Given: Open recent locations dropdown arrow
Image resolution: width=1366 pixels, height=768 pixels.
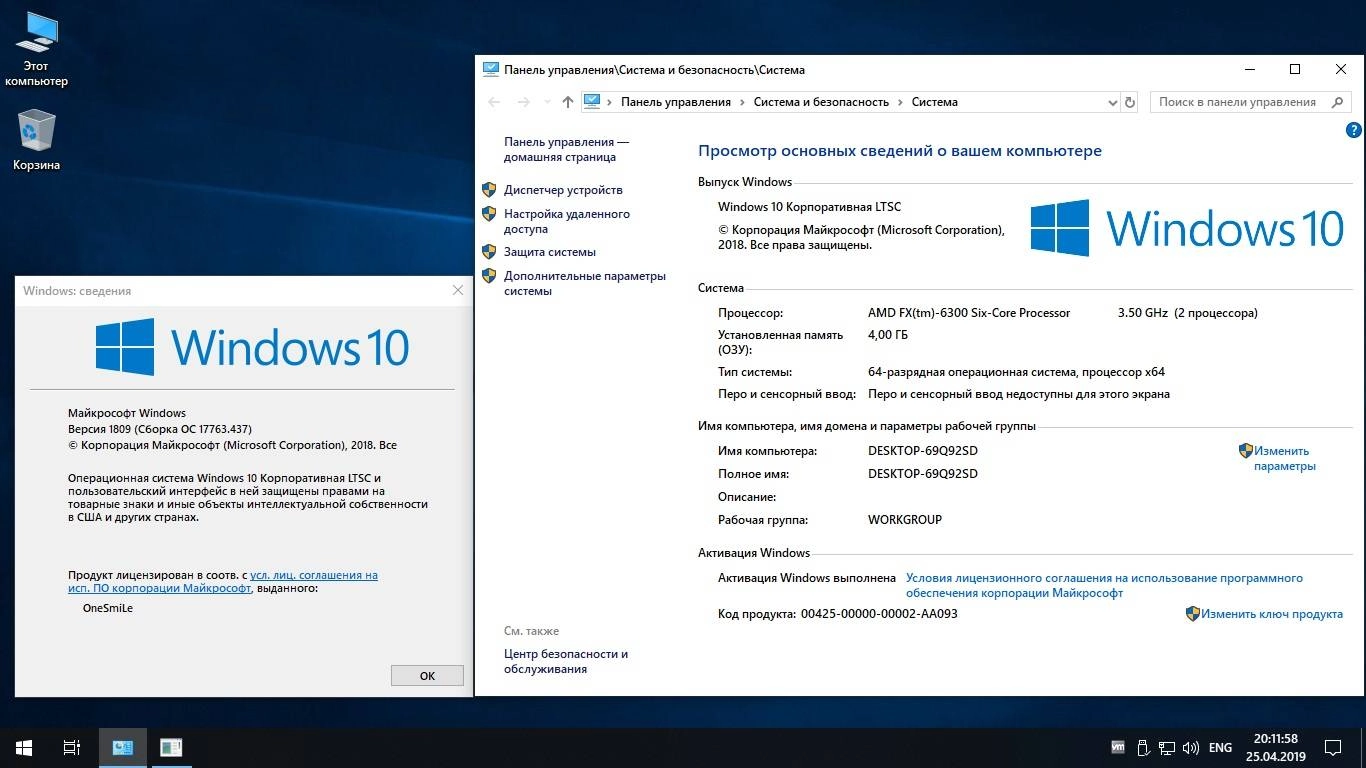Looking at the screenshot, I should click(547, 102).
